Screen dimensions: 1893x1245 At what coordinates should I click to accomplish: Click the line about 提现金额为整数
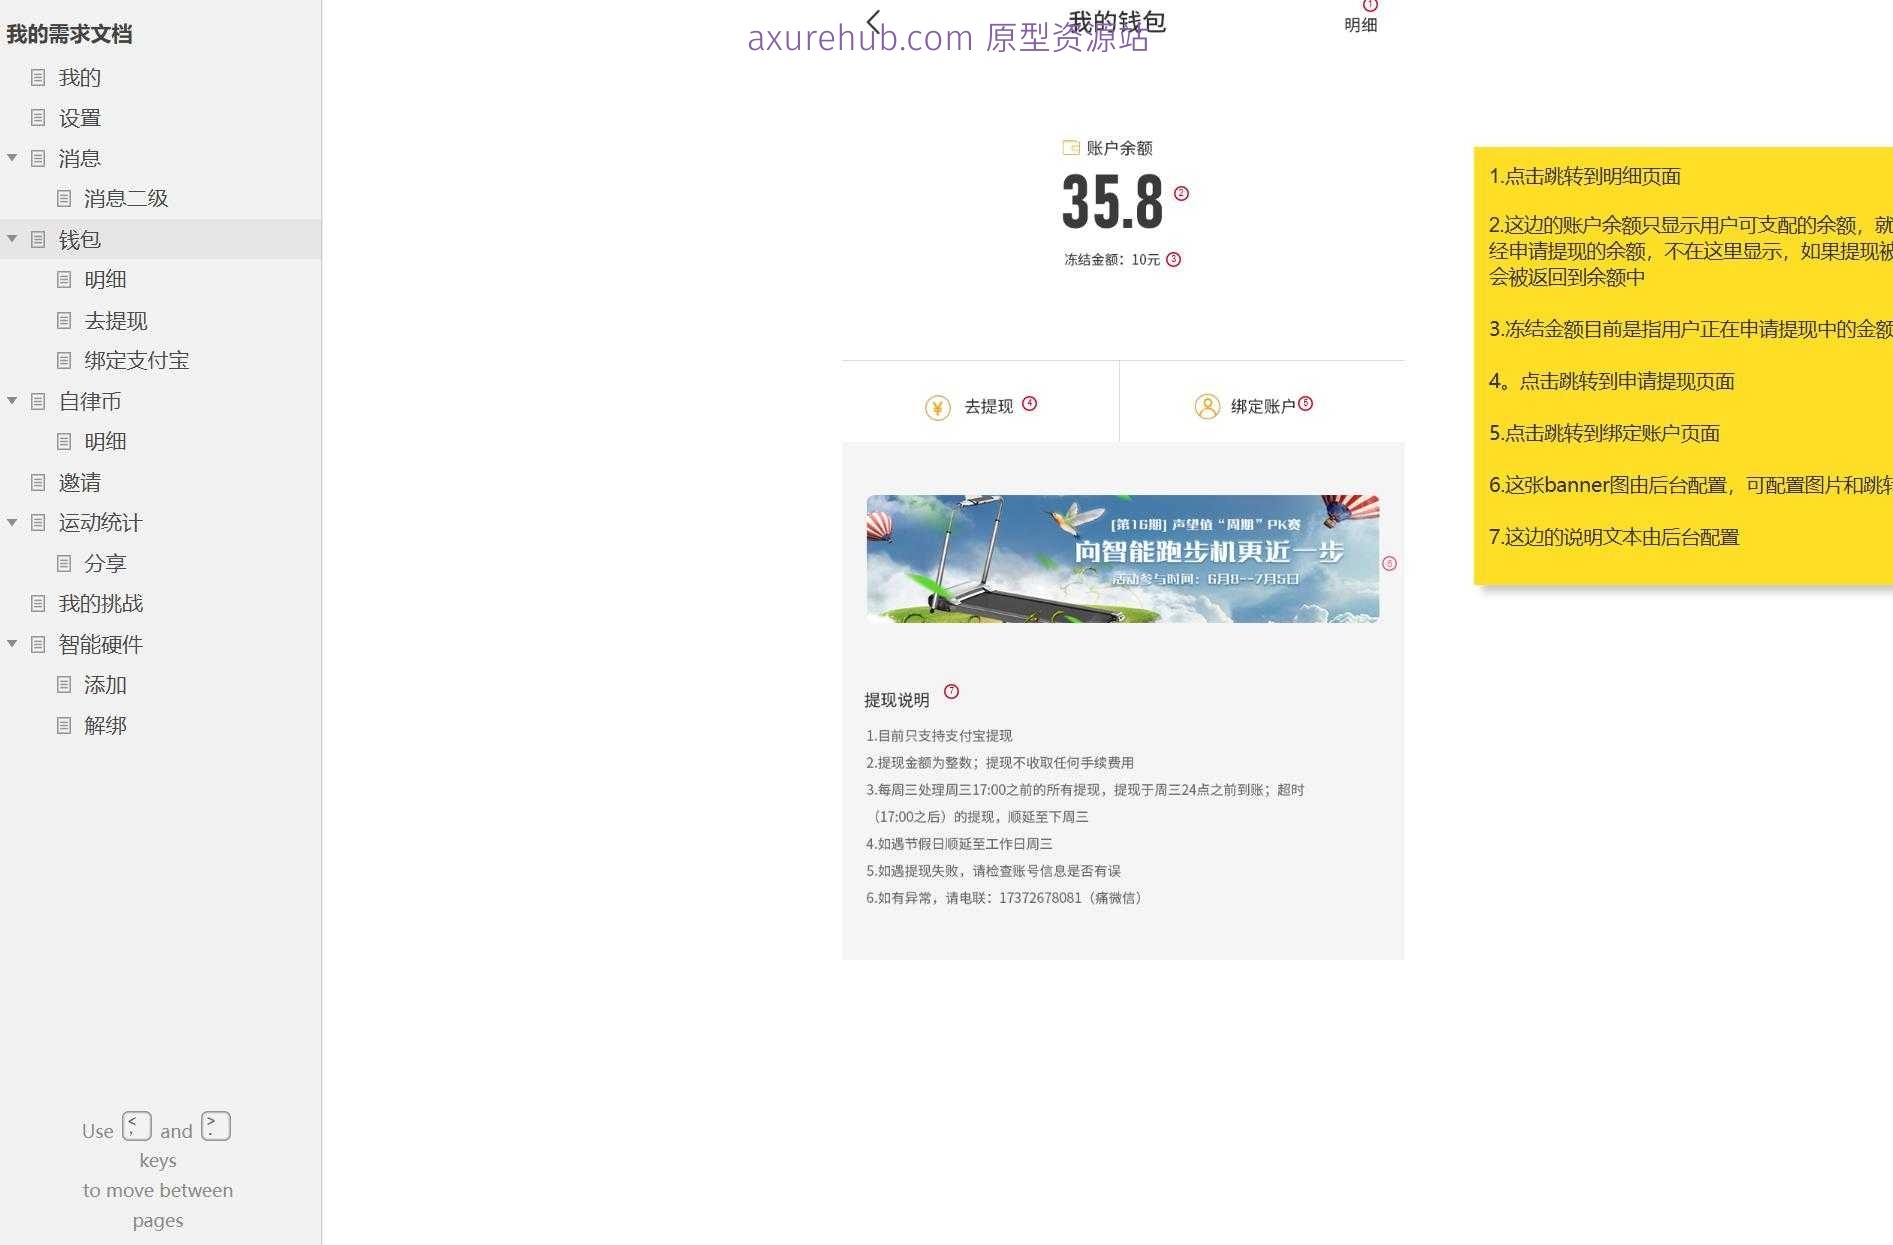click(1000, 762)
